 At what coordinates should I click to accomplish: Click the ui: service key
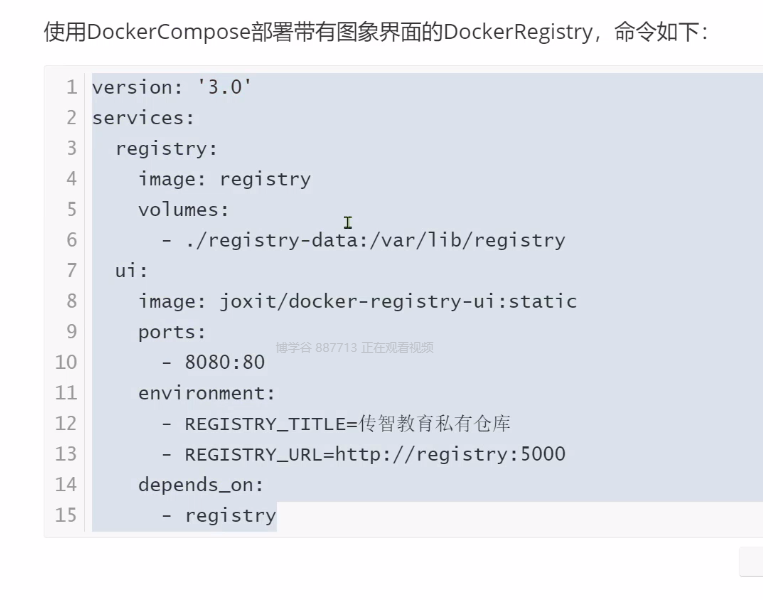coord(132,271)
